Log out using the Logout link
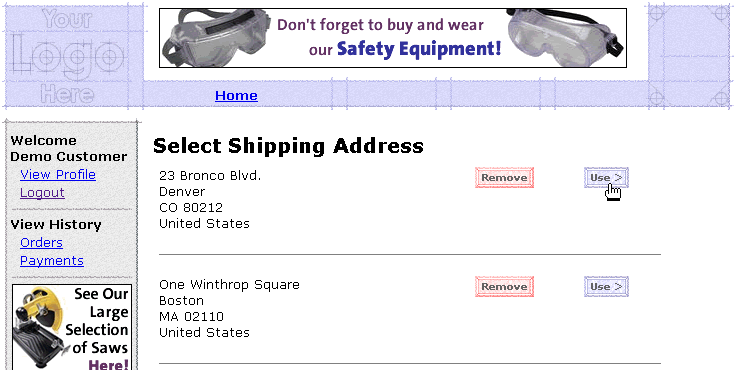The width and height of the screenshot is (736, 370). 42,193
